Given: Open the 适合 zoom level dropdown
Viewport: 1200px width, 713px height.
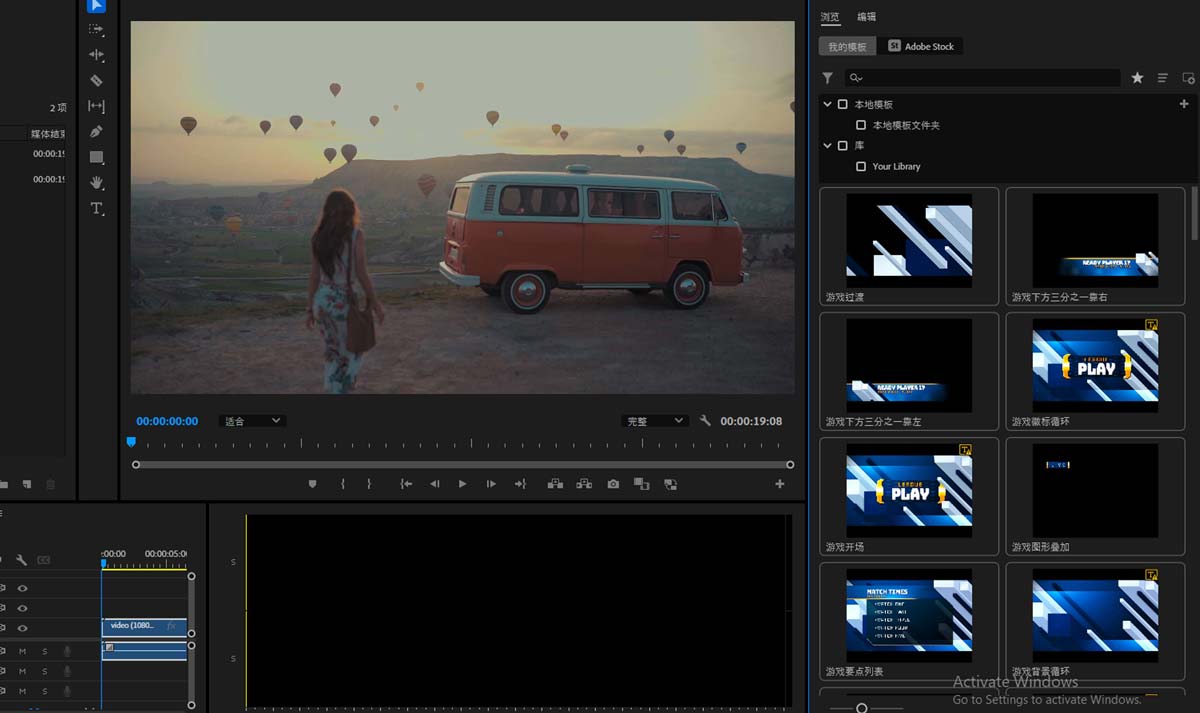Looking at the screenshot, I should 251,421.
